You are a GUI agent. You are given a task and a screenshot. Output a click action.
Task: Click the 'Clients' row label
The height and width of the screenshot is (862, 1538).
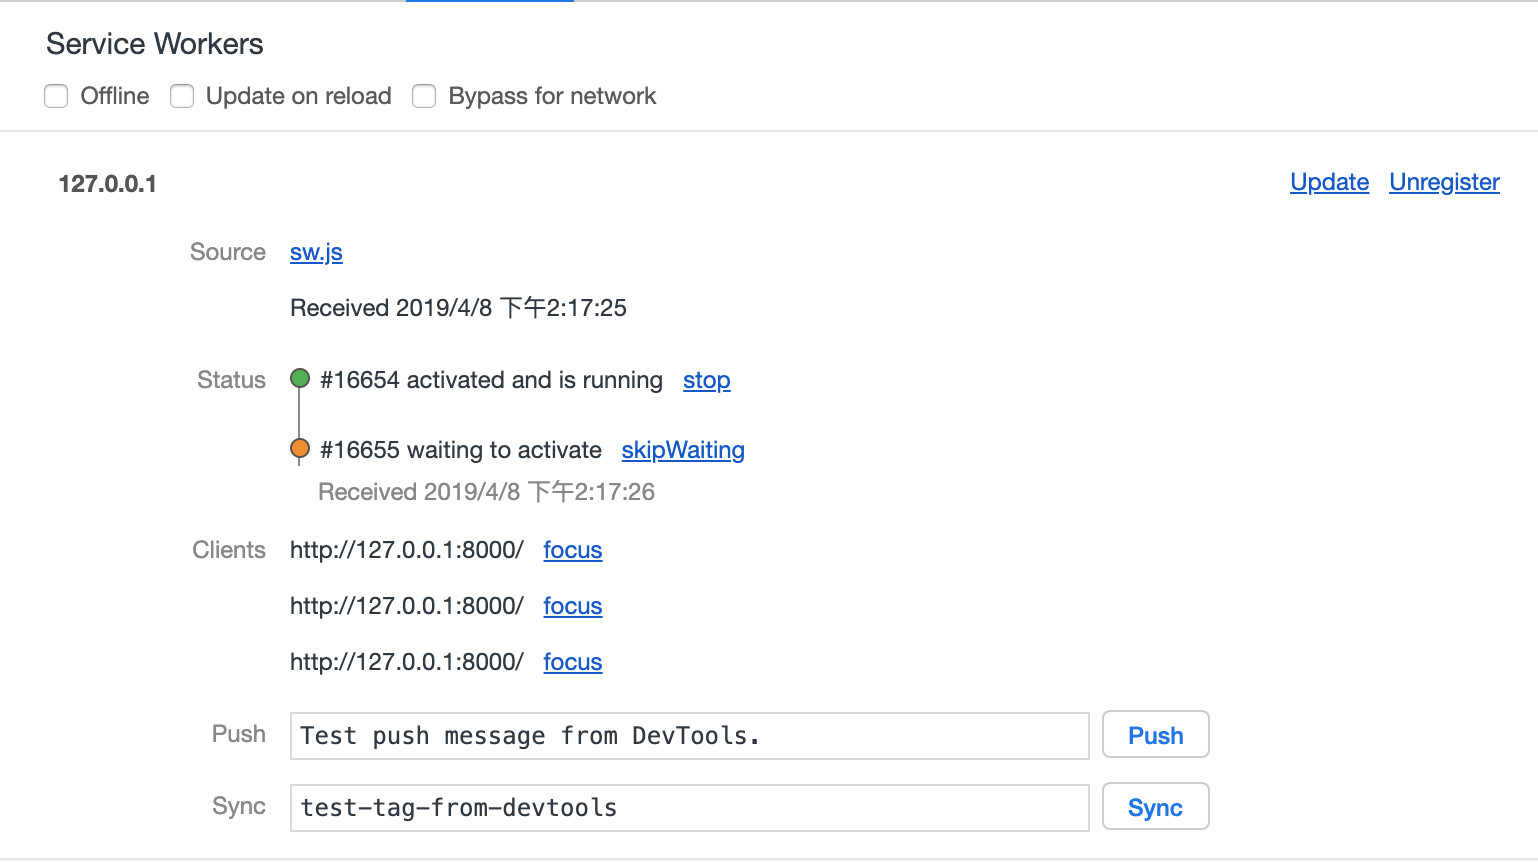coord(229,550)
